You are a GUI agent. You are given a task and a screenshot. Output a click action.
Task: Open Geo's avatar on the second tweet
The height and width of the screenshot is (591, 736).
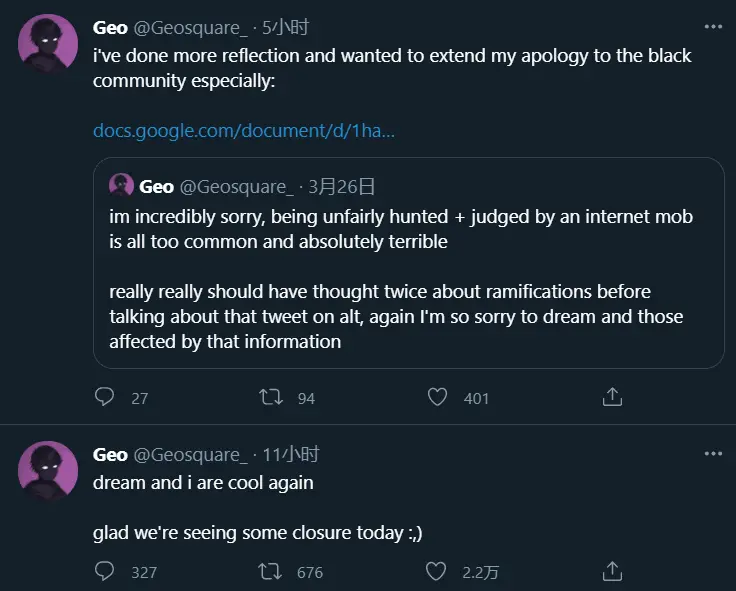tap(48, 471)
